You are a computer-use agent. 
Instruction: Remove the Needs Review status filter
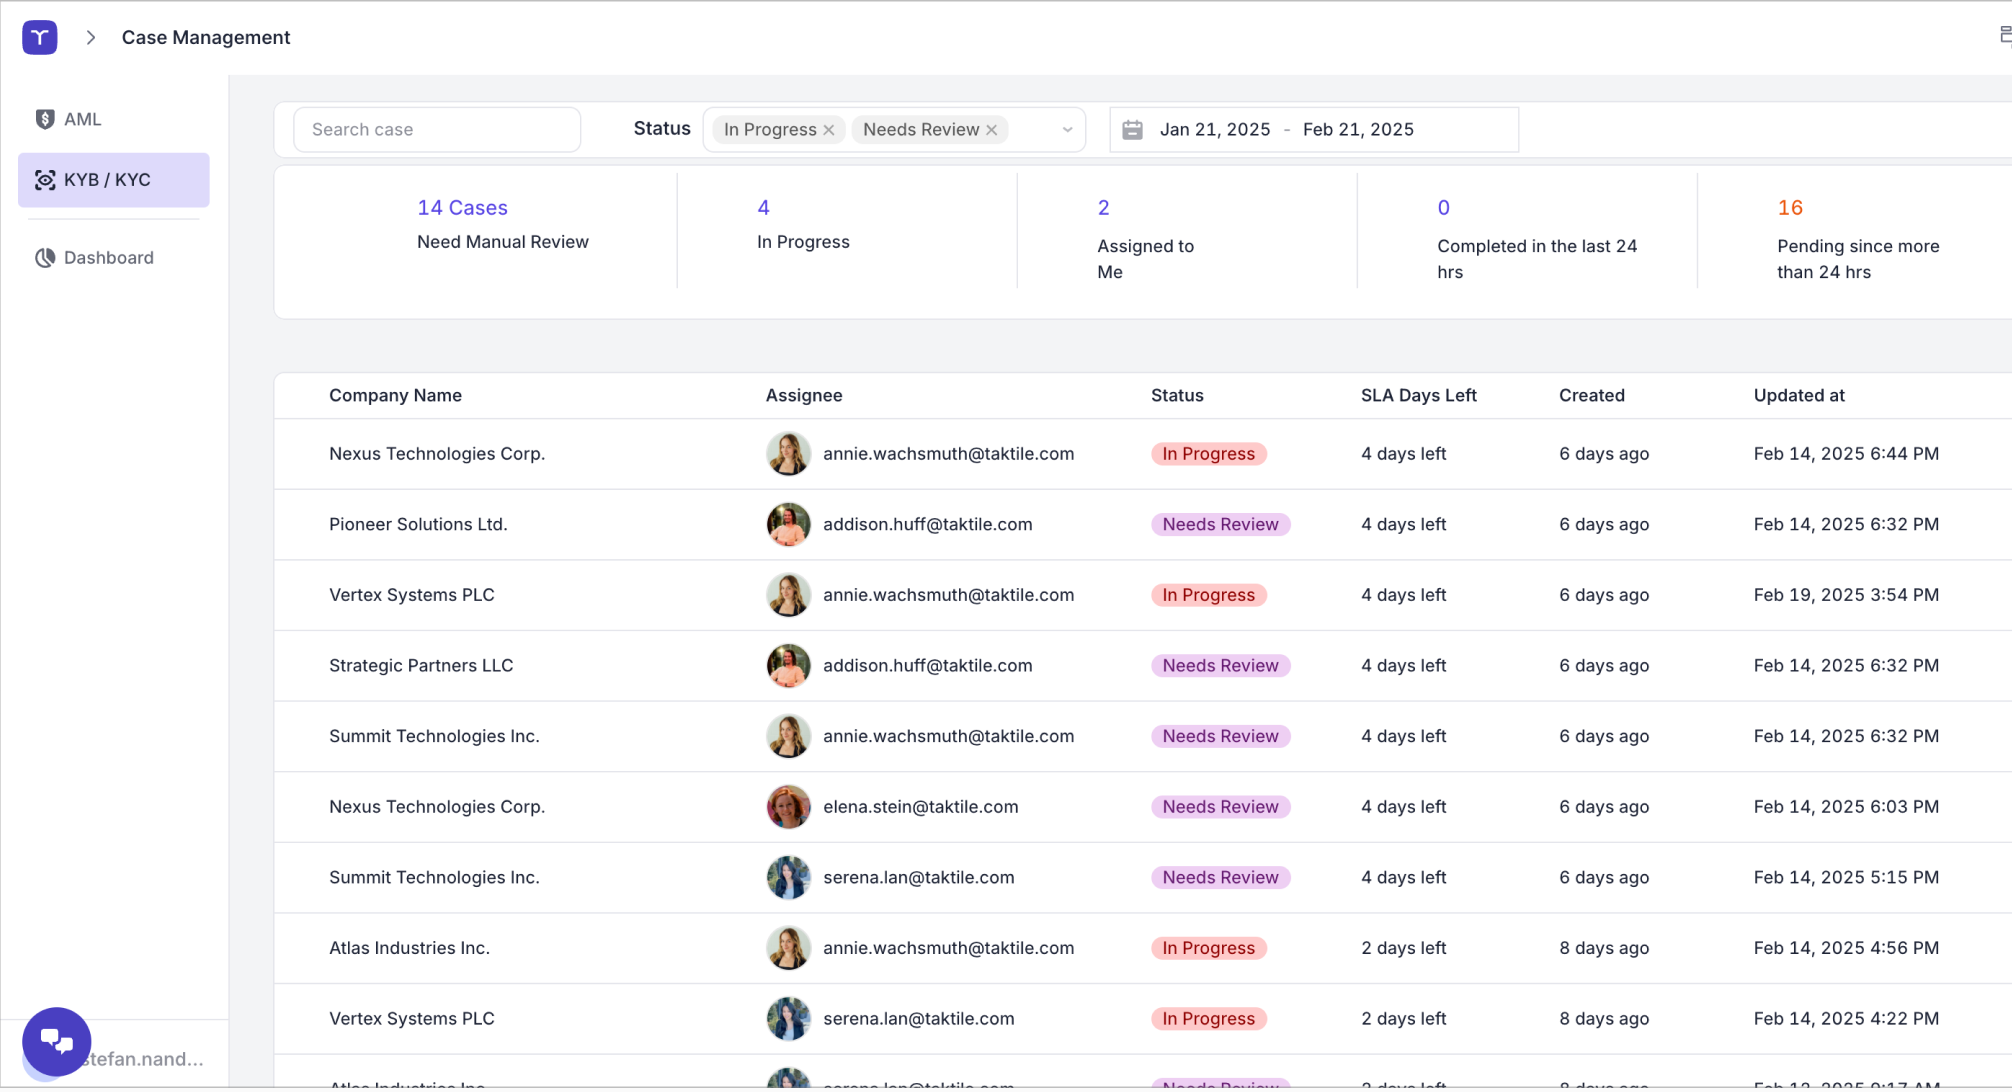(x=992, y=130)
